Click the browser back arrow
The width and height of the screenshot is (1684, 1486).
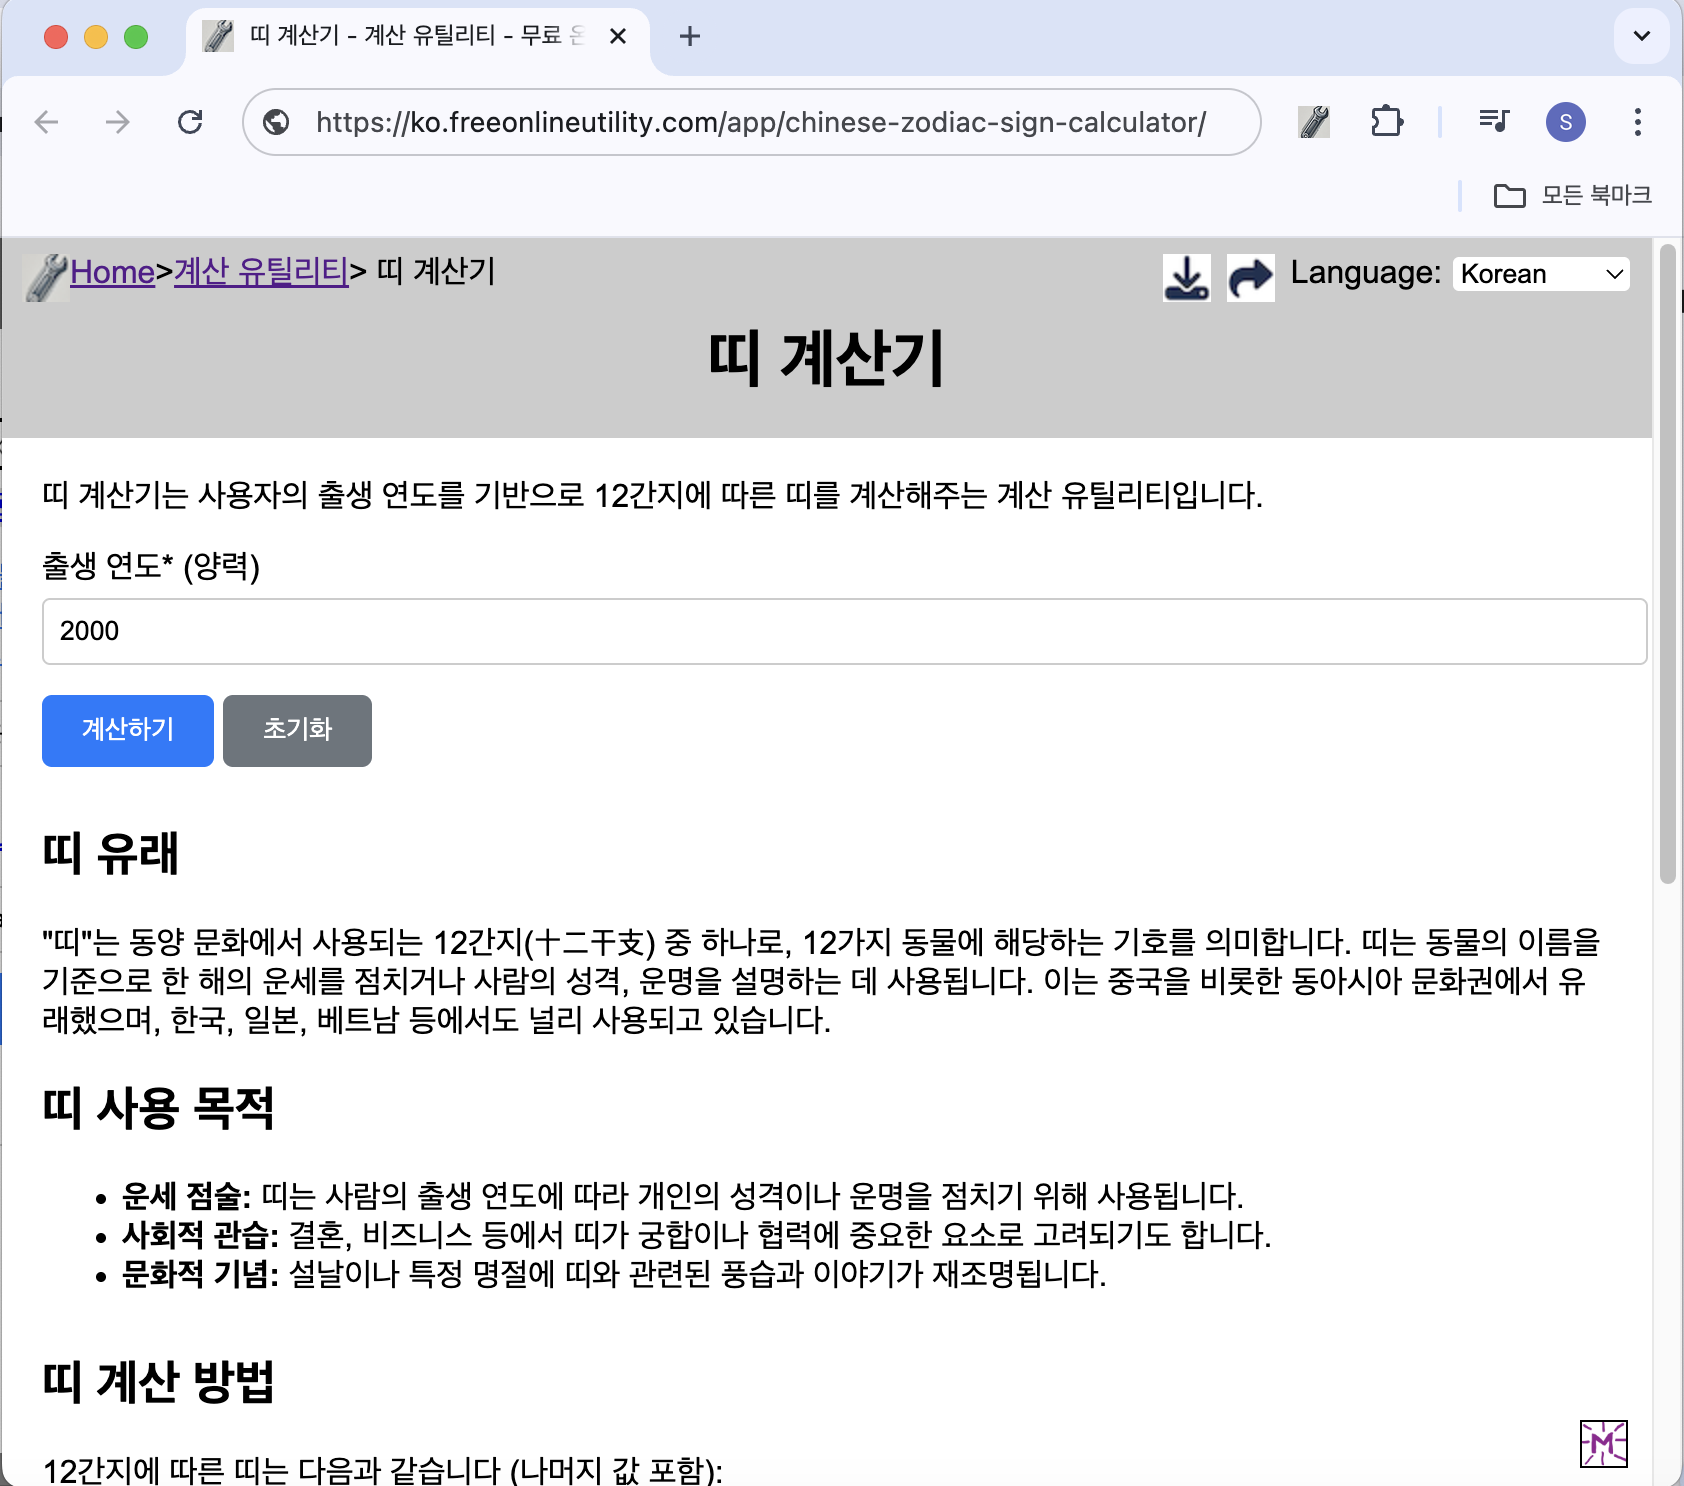[47, 122]
